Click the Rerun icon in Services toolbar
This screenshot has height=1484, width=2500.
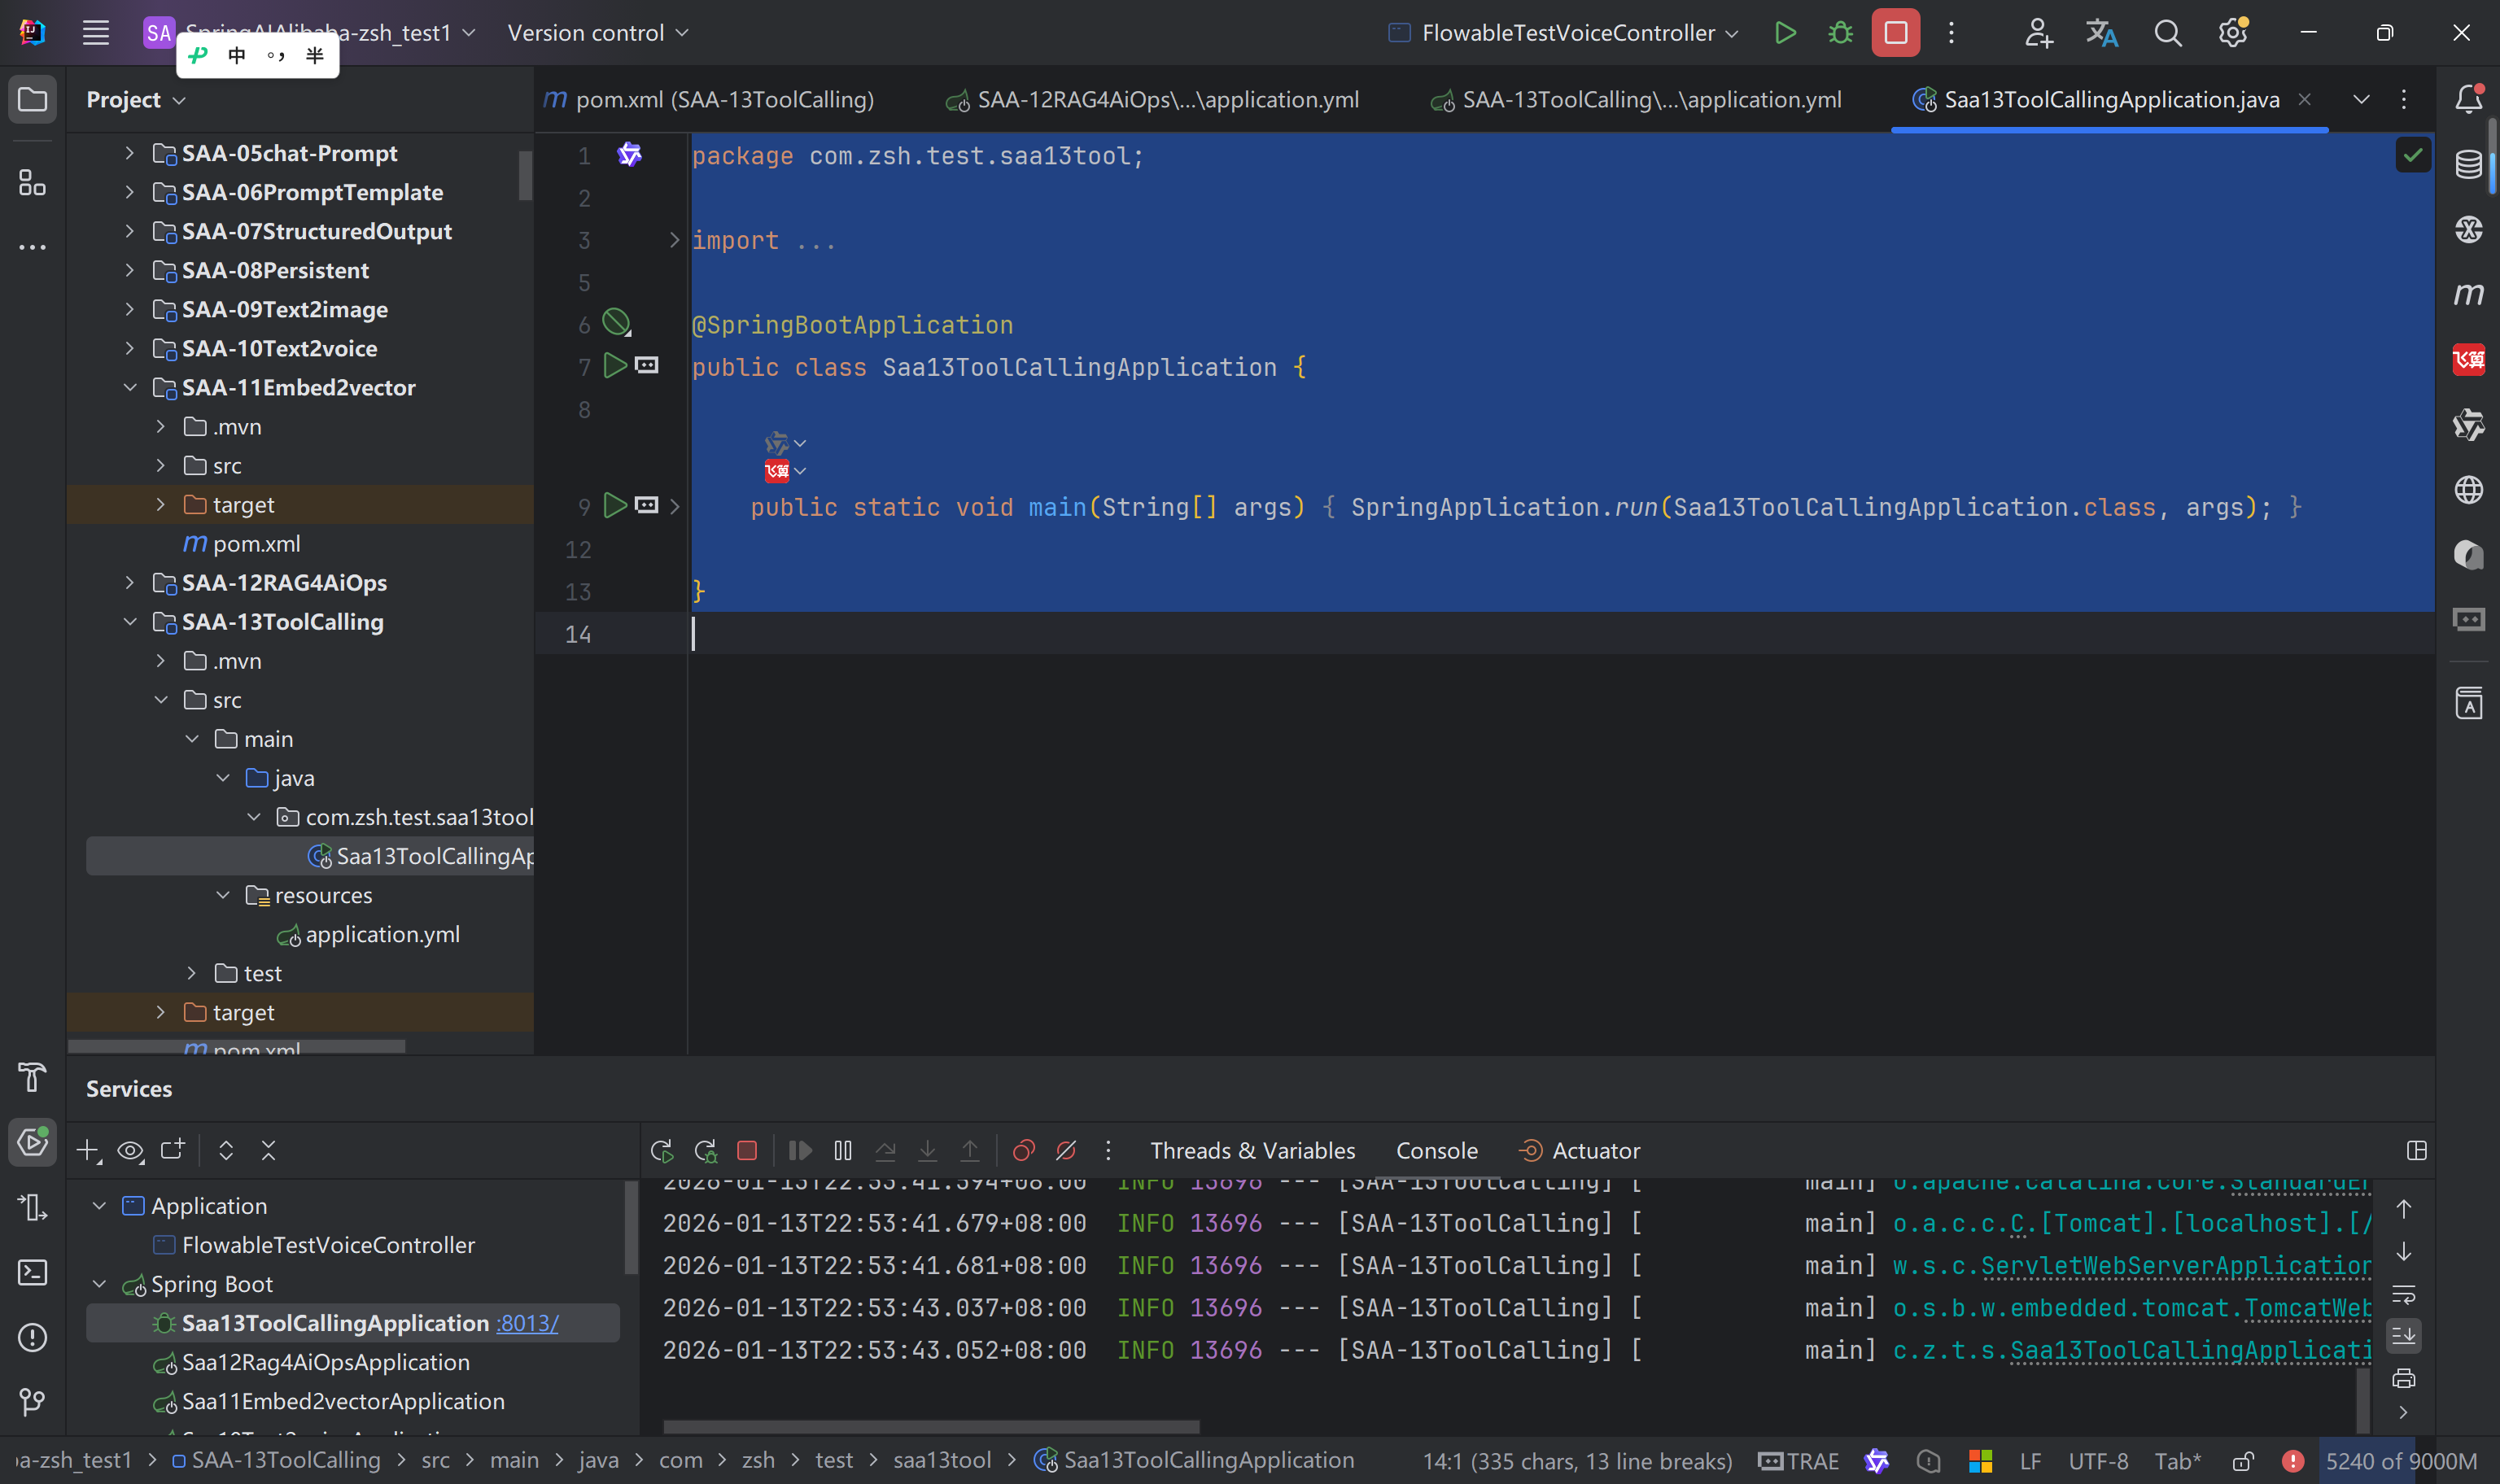coord(661,1151)
